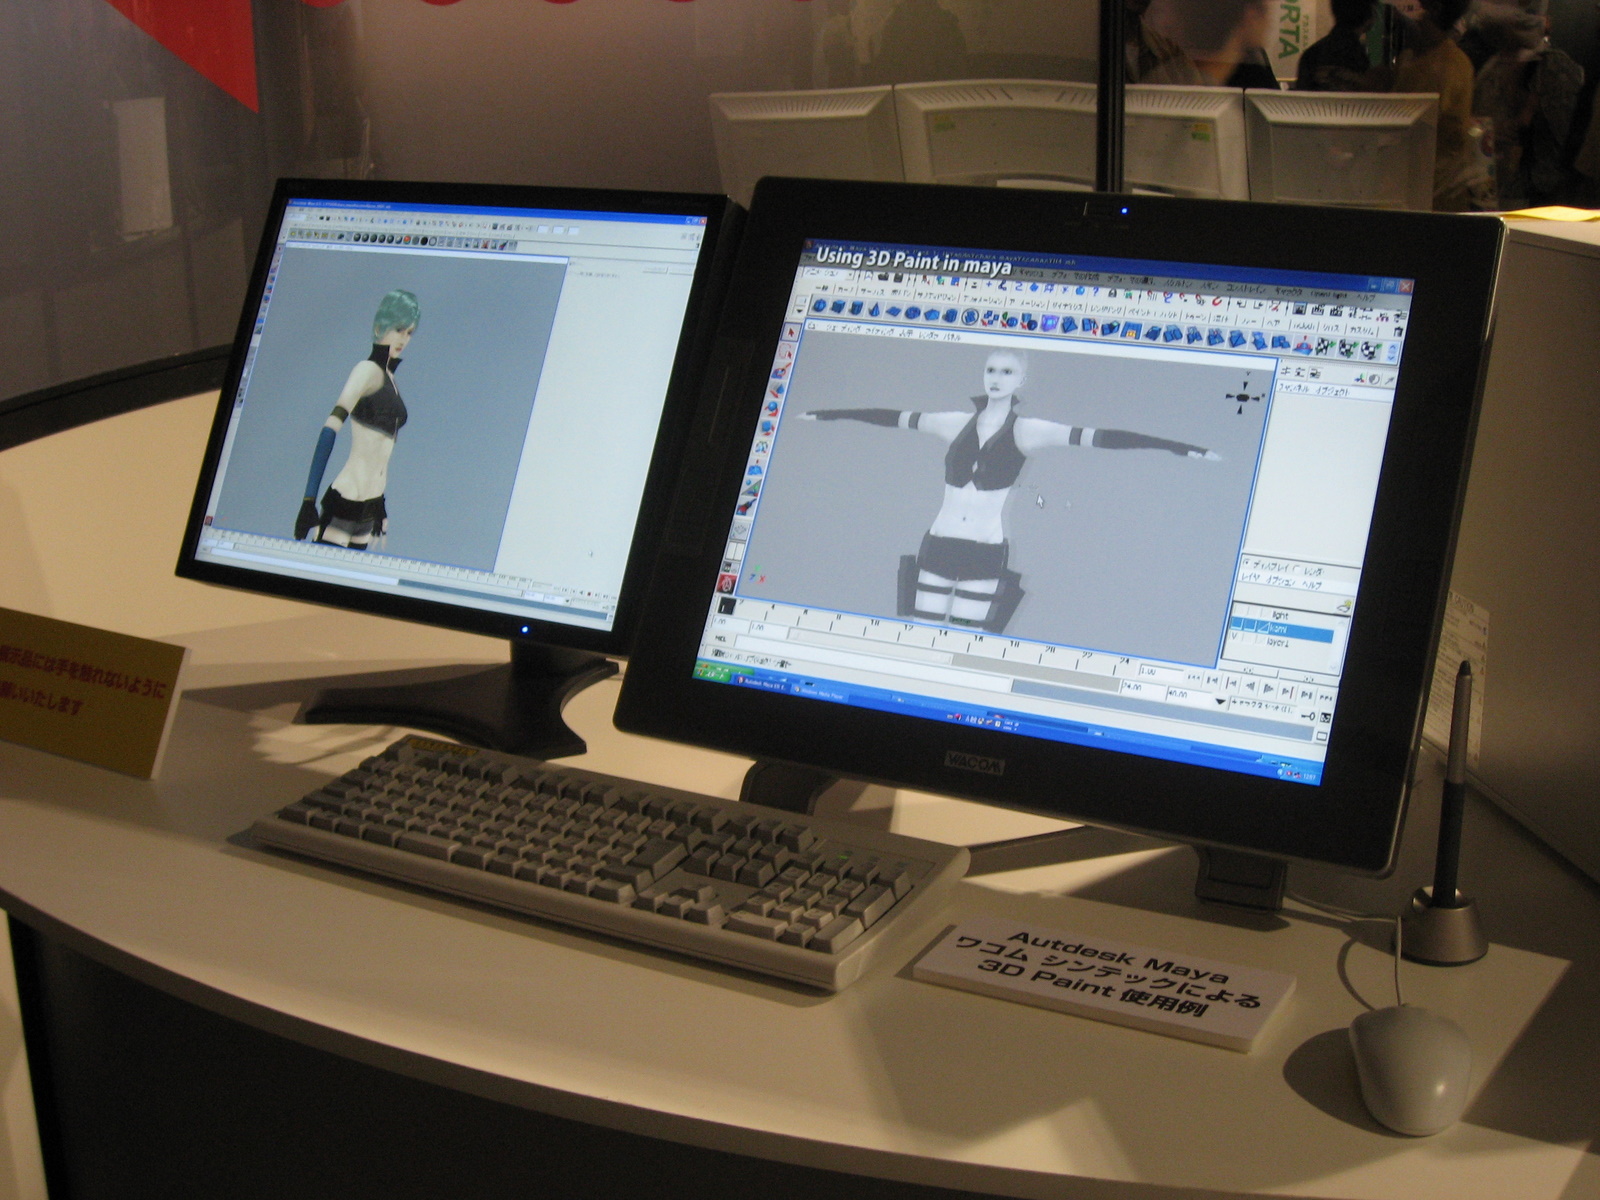The width and height of the screenshot is (1600, 1200).
Task: Open the オプション menu in layer editor
Action: tap(1282, 582)
